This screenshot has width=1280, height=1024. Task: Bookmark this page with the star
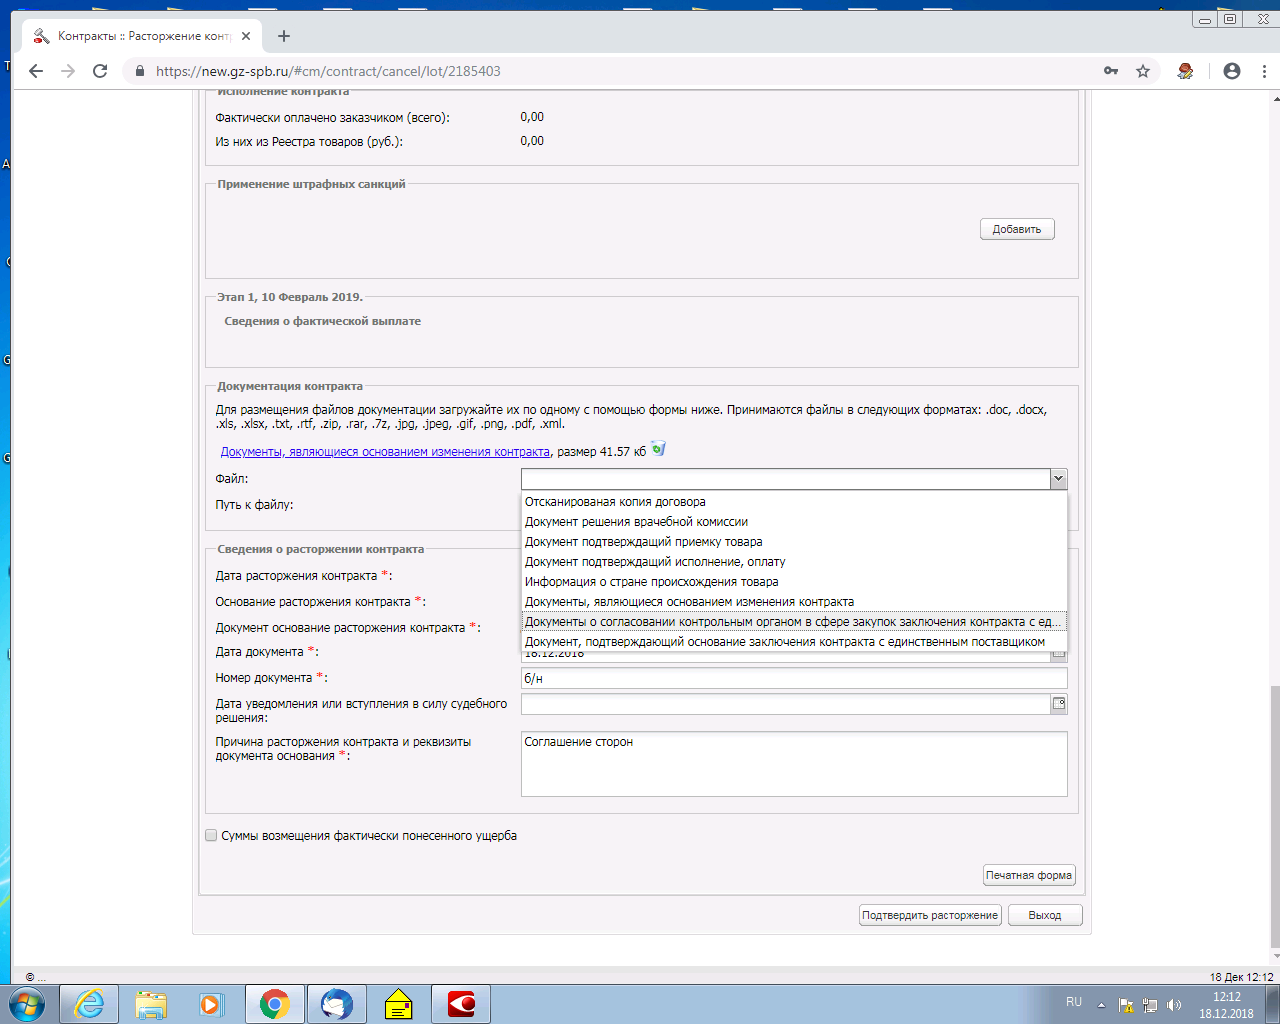(x=1143, y=71)
